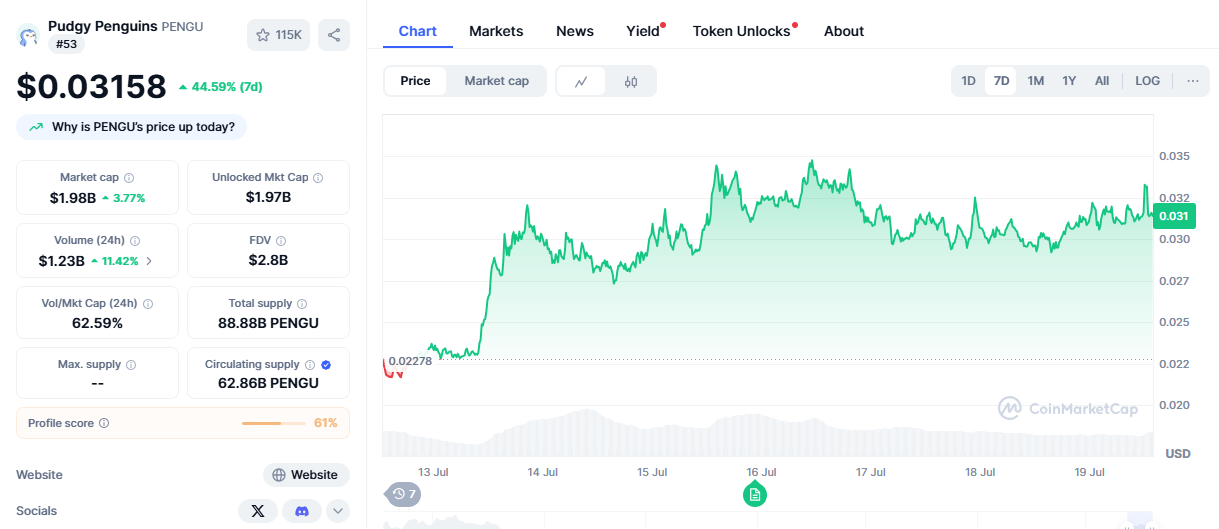Open the share icon button
This screenshot has height=529, width=1219.
(334, 35)
